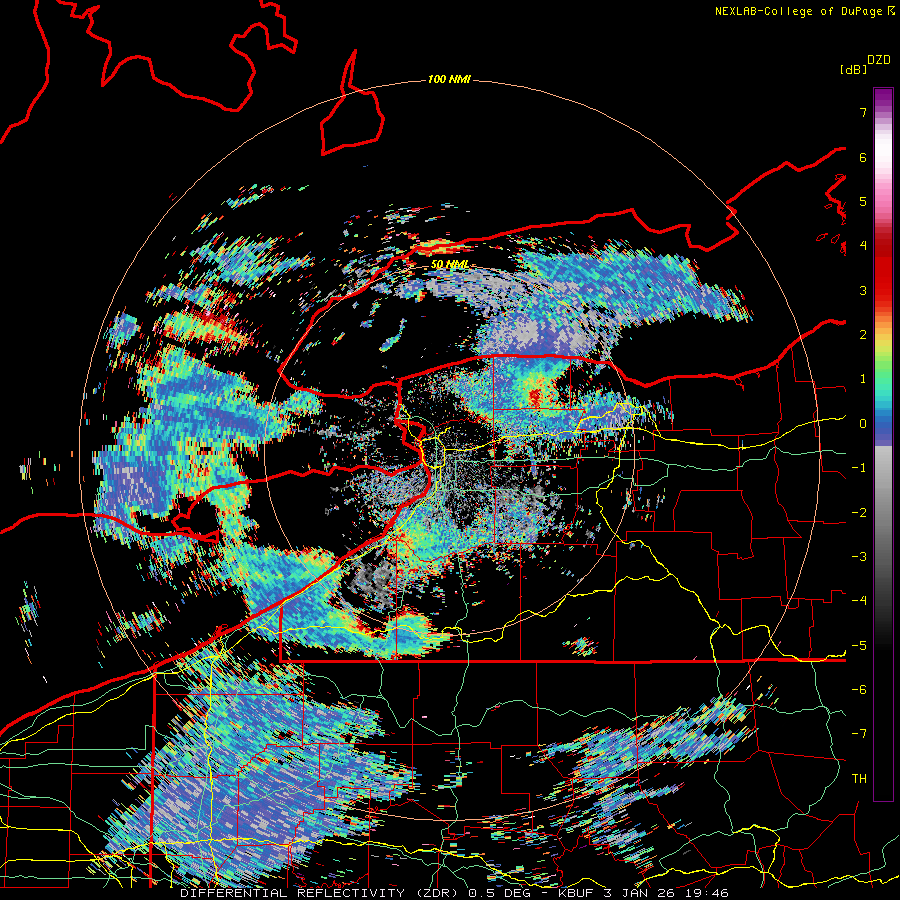
Task: Click the 4 value on the scale
Action: coord(863,246)
